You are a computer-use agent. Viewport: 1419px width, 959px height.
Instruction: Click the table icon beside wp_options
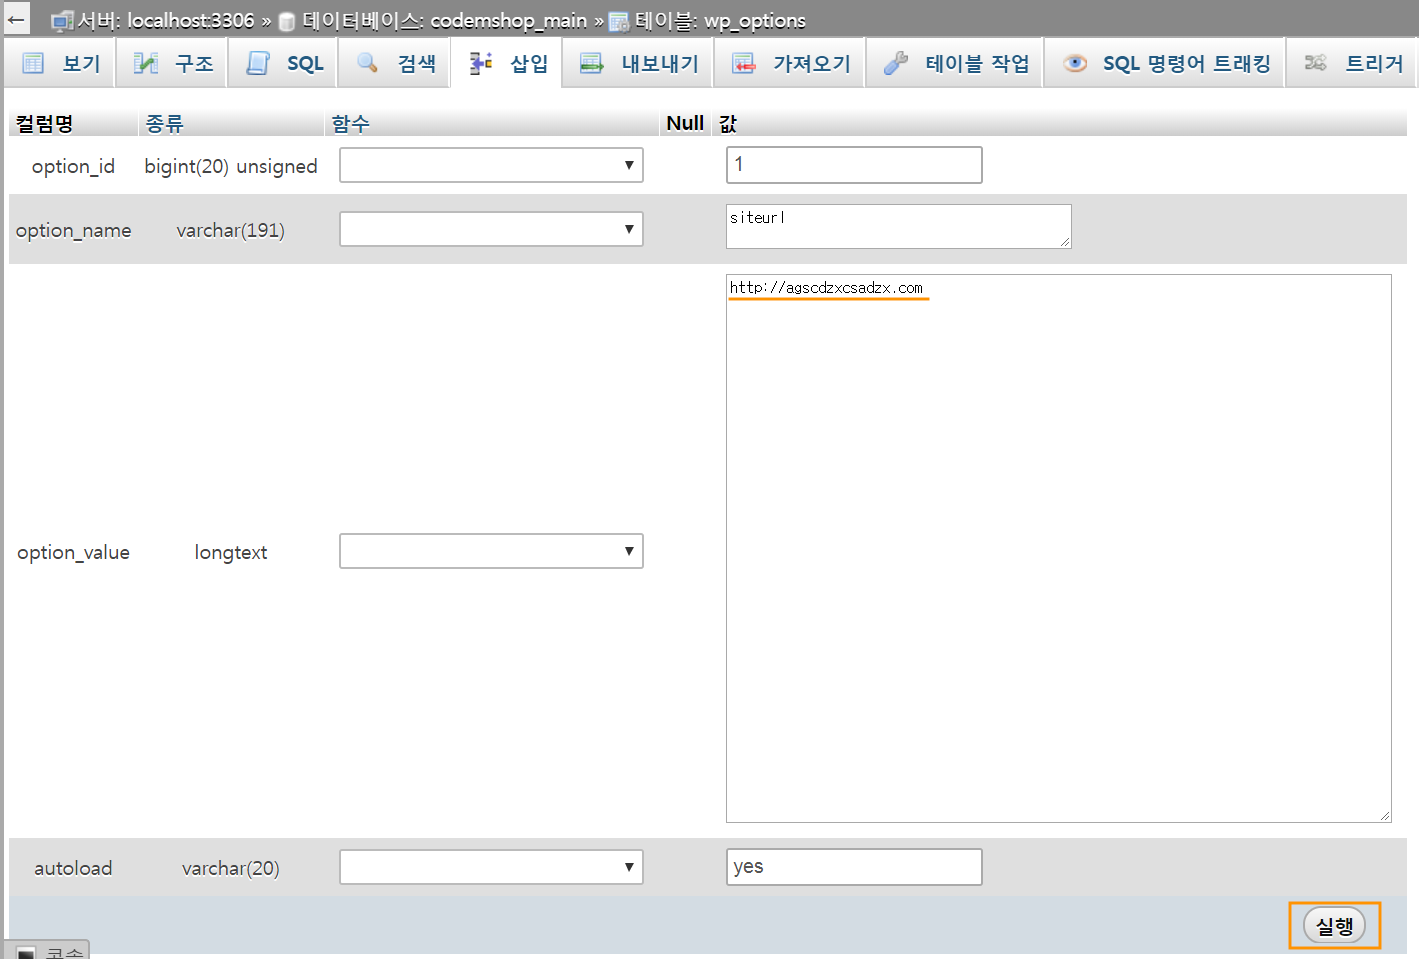619,21
